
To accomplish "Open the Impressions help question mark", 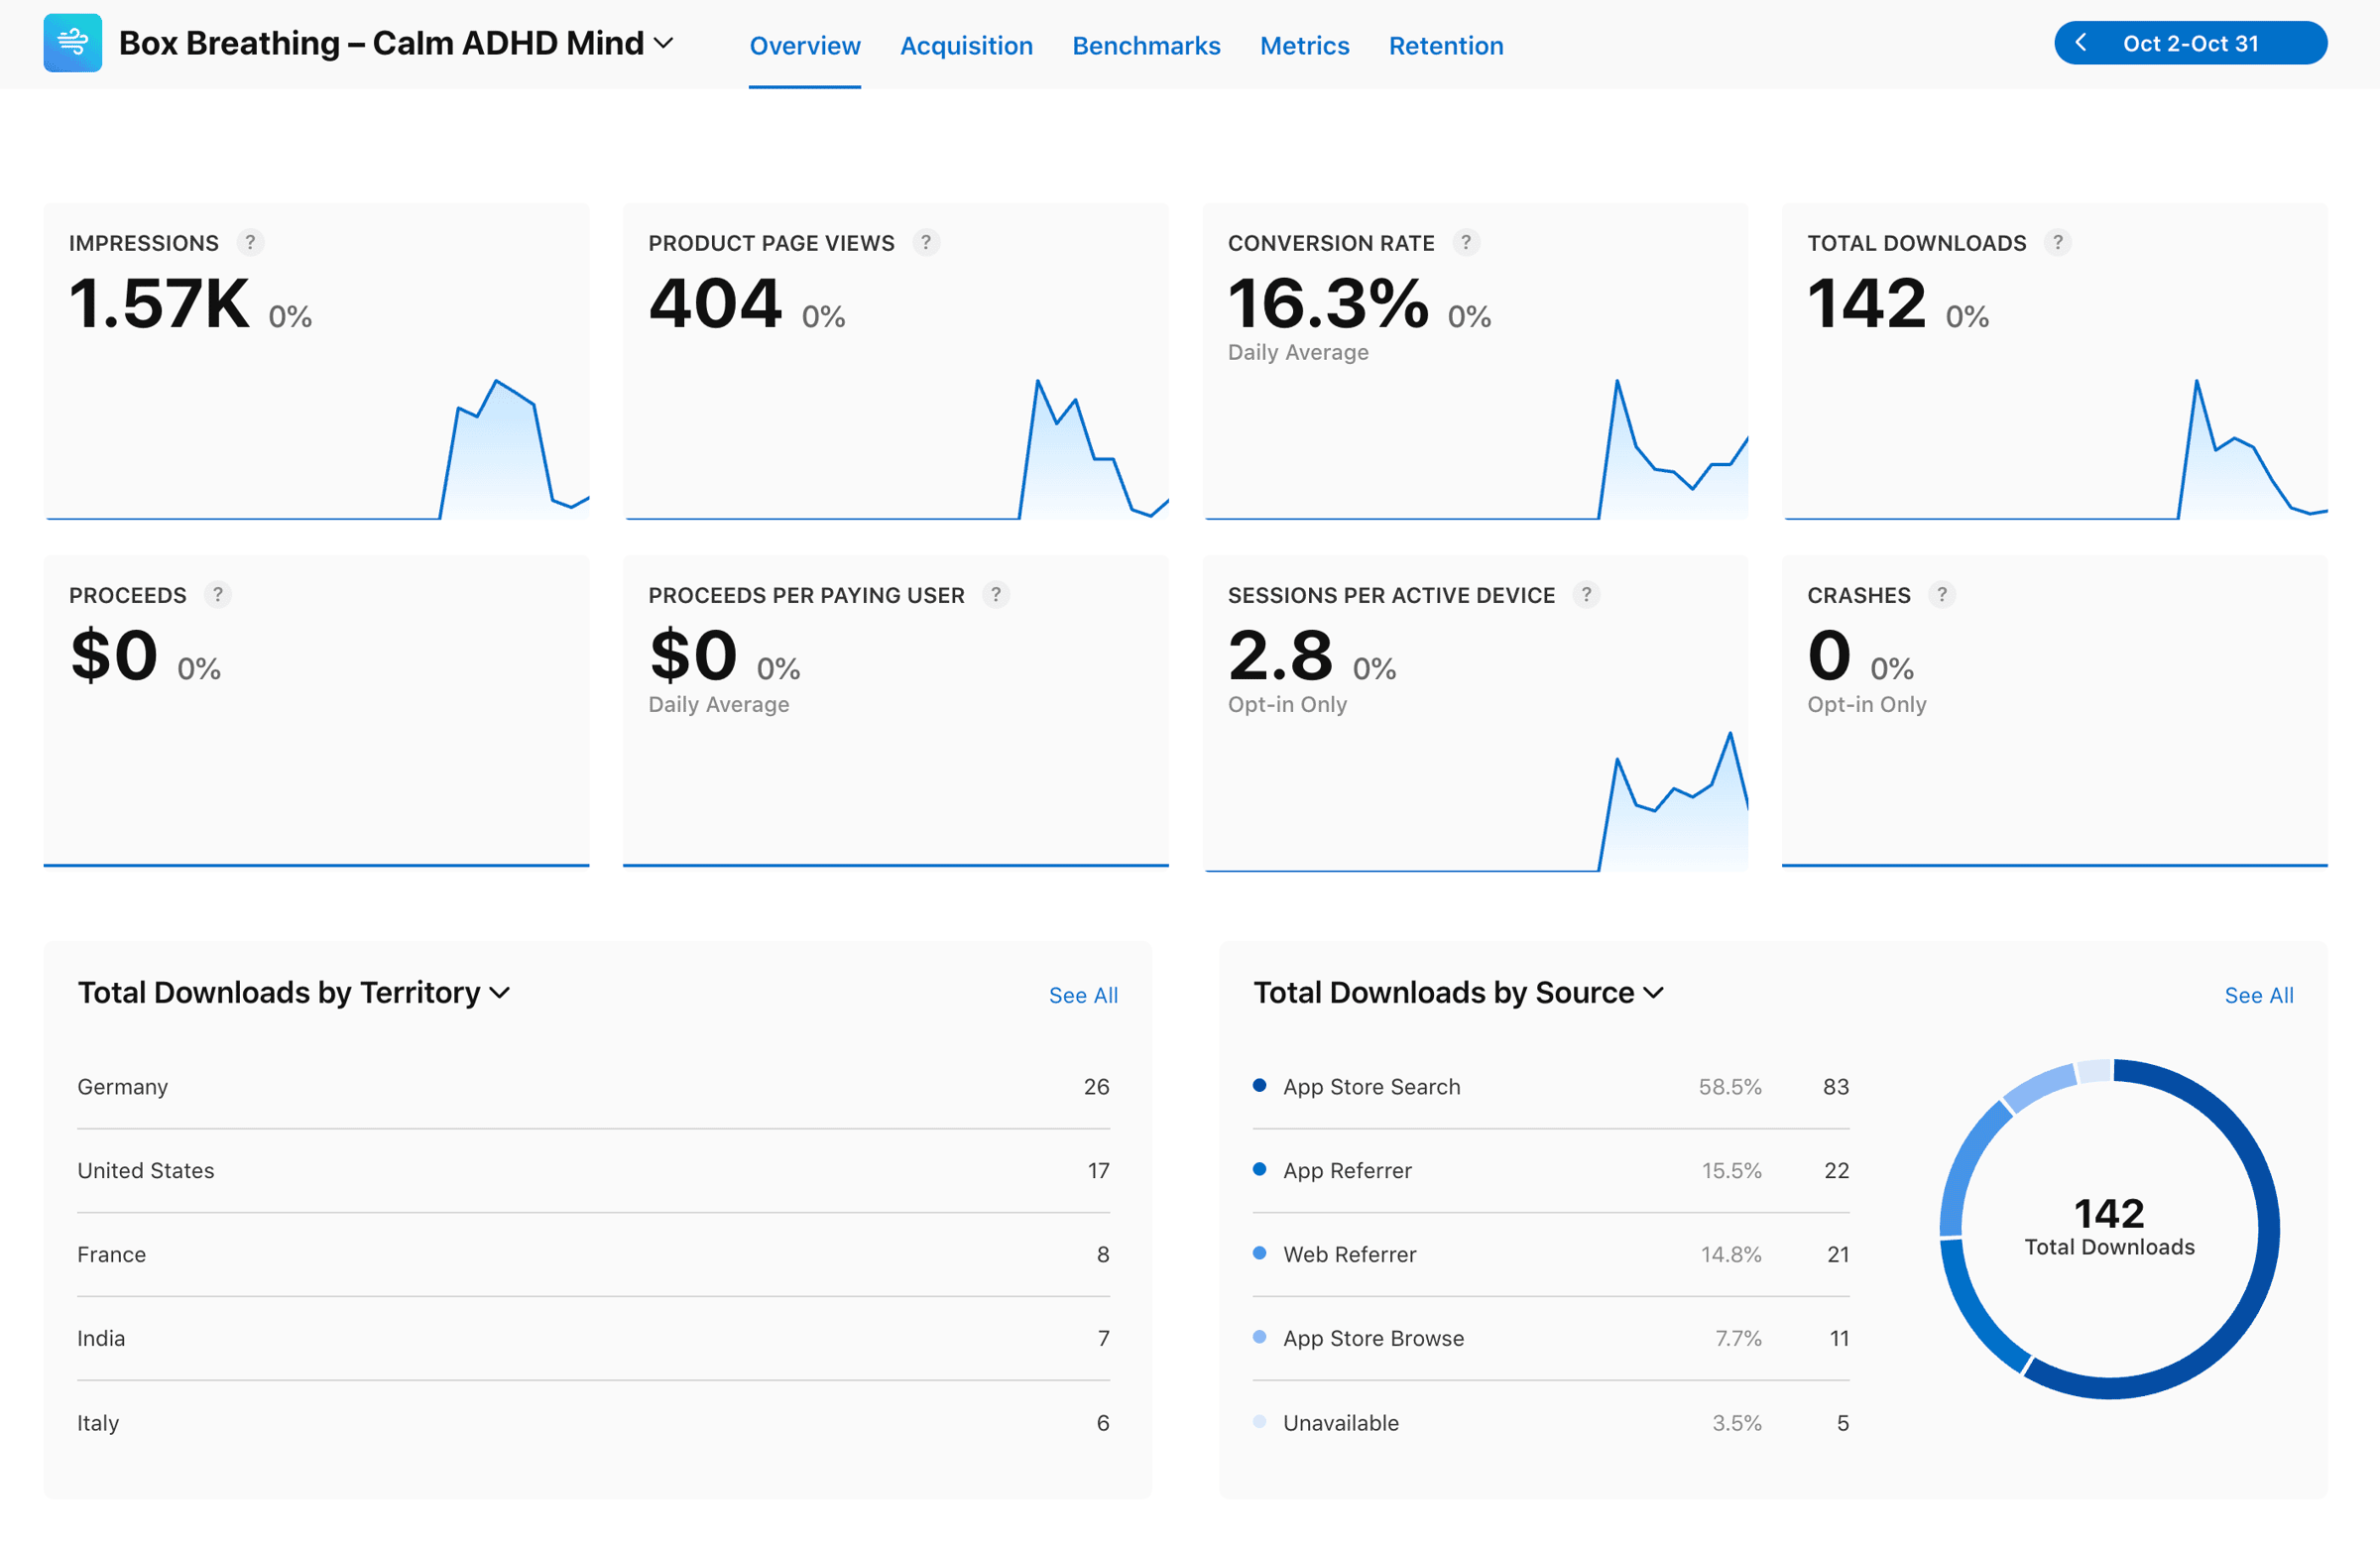I will point(250,242).
